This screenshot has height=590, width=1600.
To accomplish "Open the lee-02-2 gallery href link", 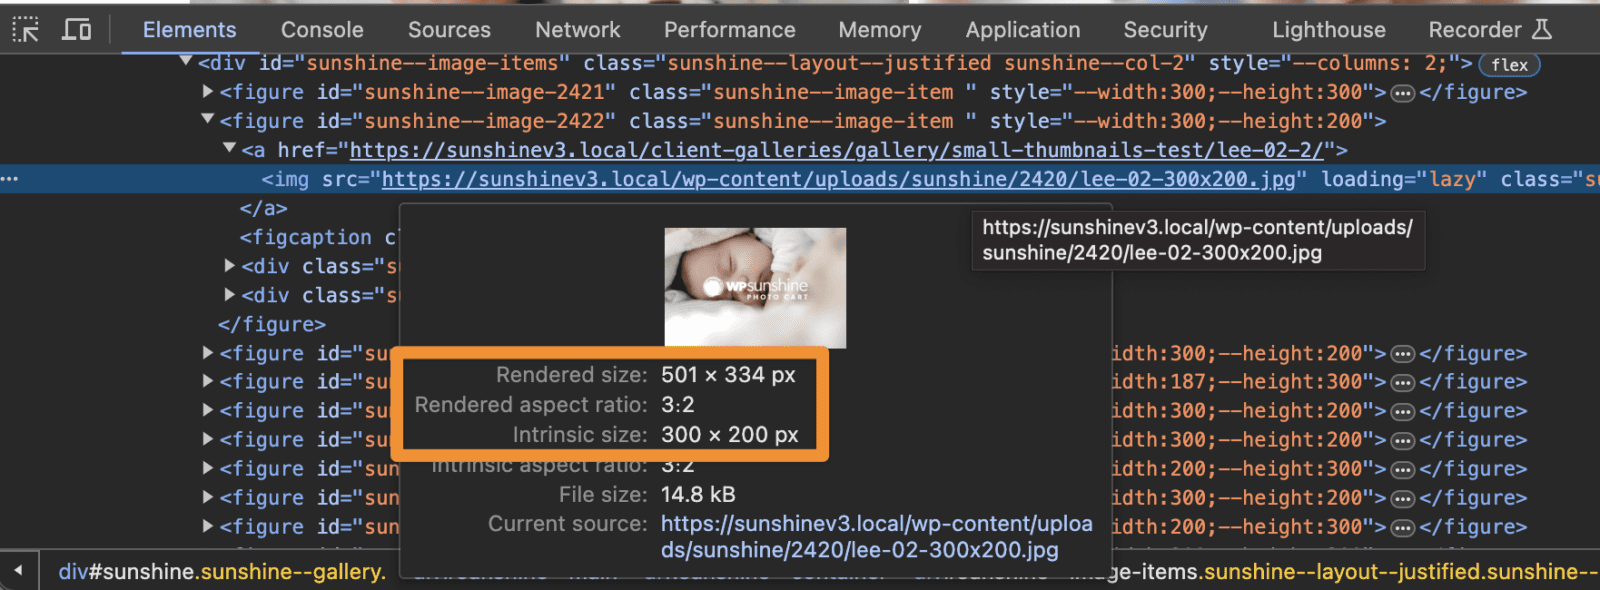I will click(x=836, y=150).
